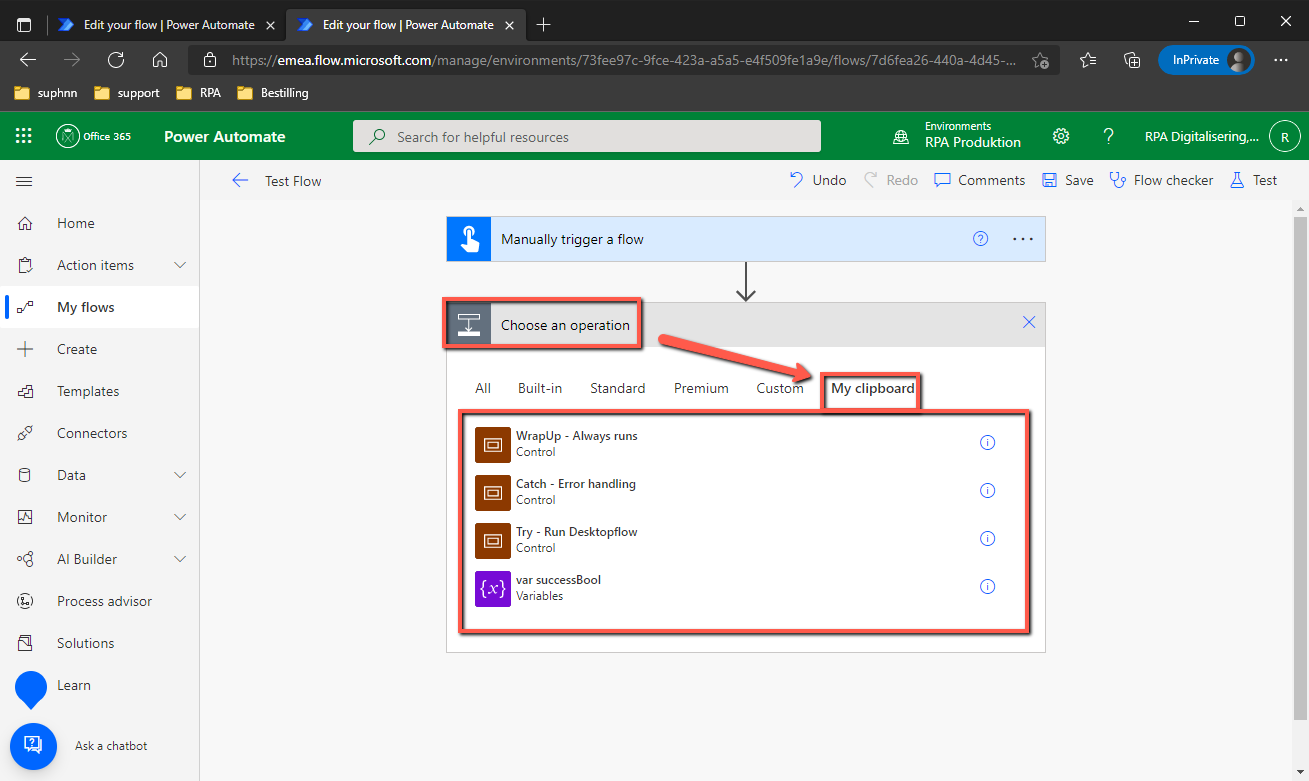Click the search for helpful resources field

tap(587, 136)
